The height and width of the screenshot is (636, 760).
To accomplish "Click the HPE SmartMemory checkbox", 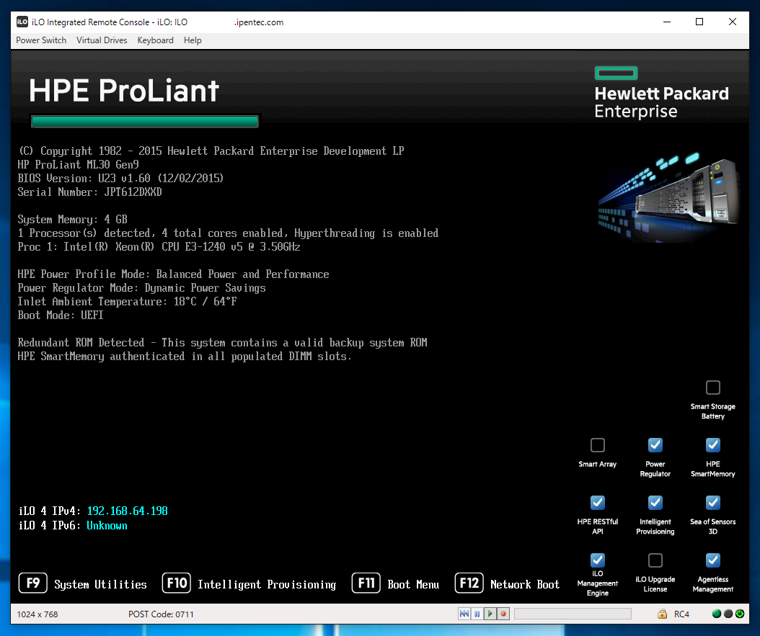I will click(x=712, y=445).
